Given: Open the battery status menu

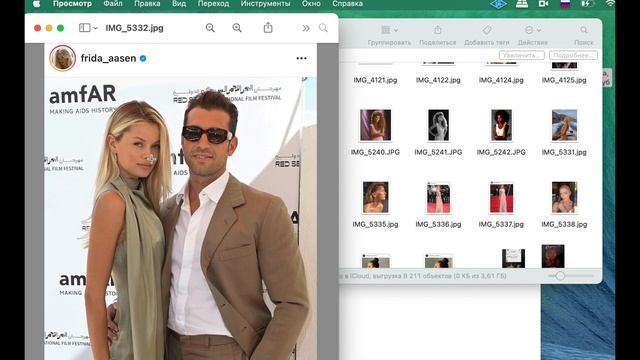Looking at the screenshot, I should click(586, 4).
